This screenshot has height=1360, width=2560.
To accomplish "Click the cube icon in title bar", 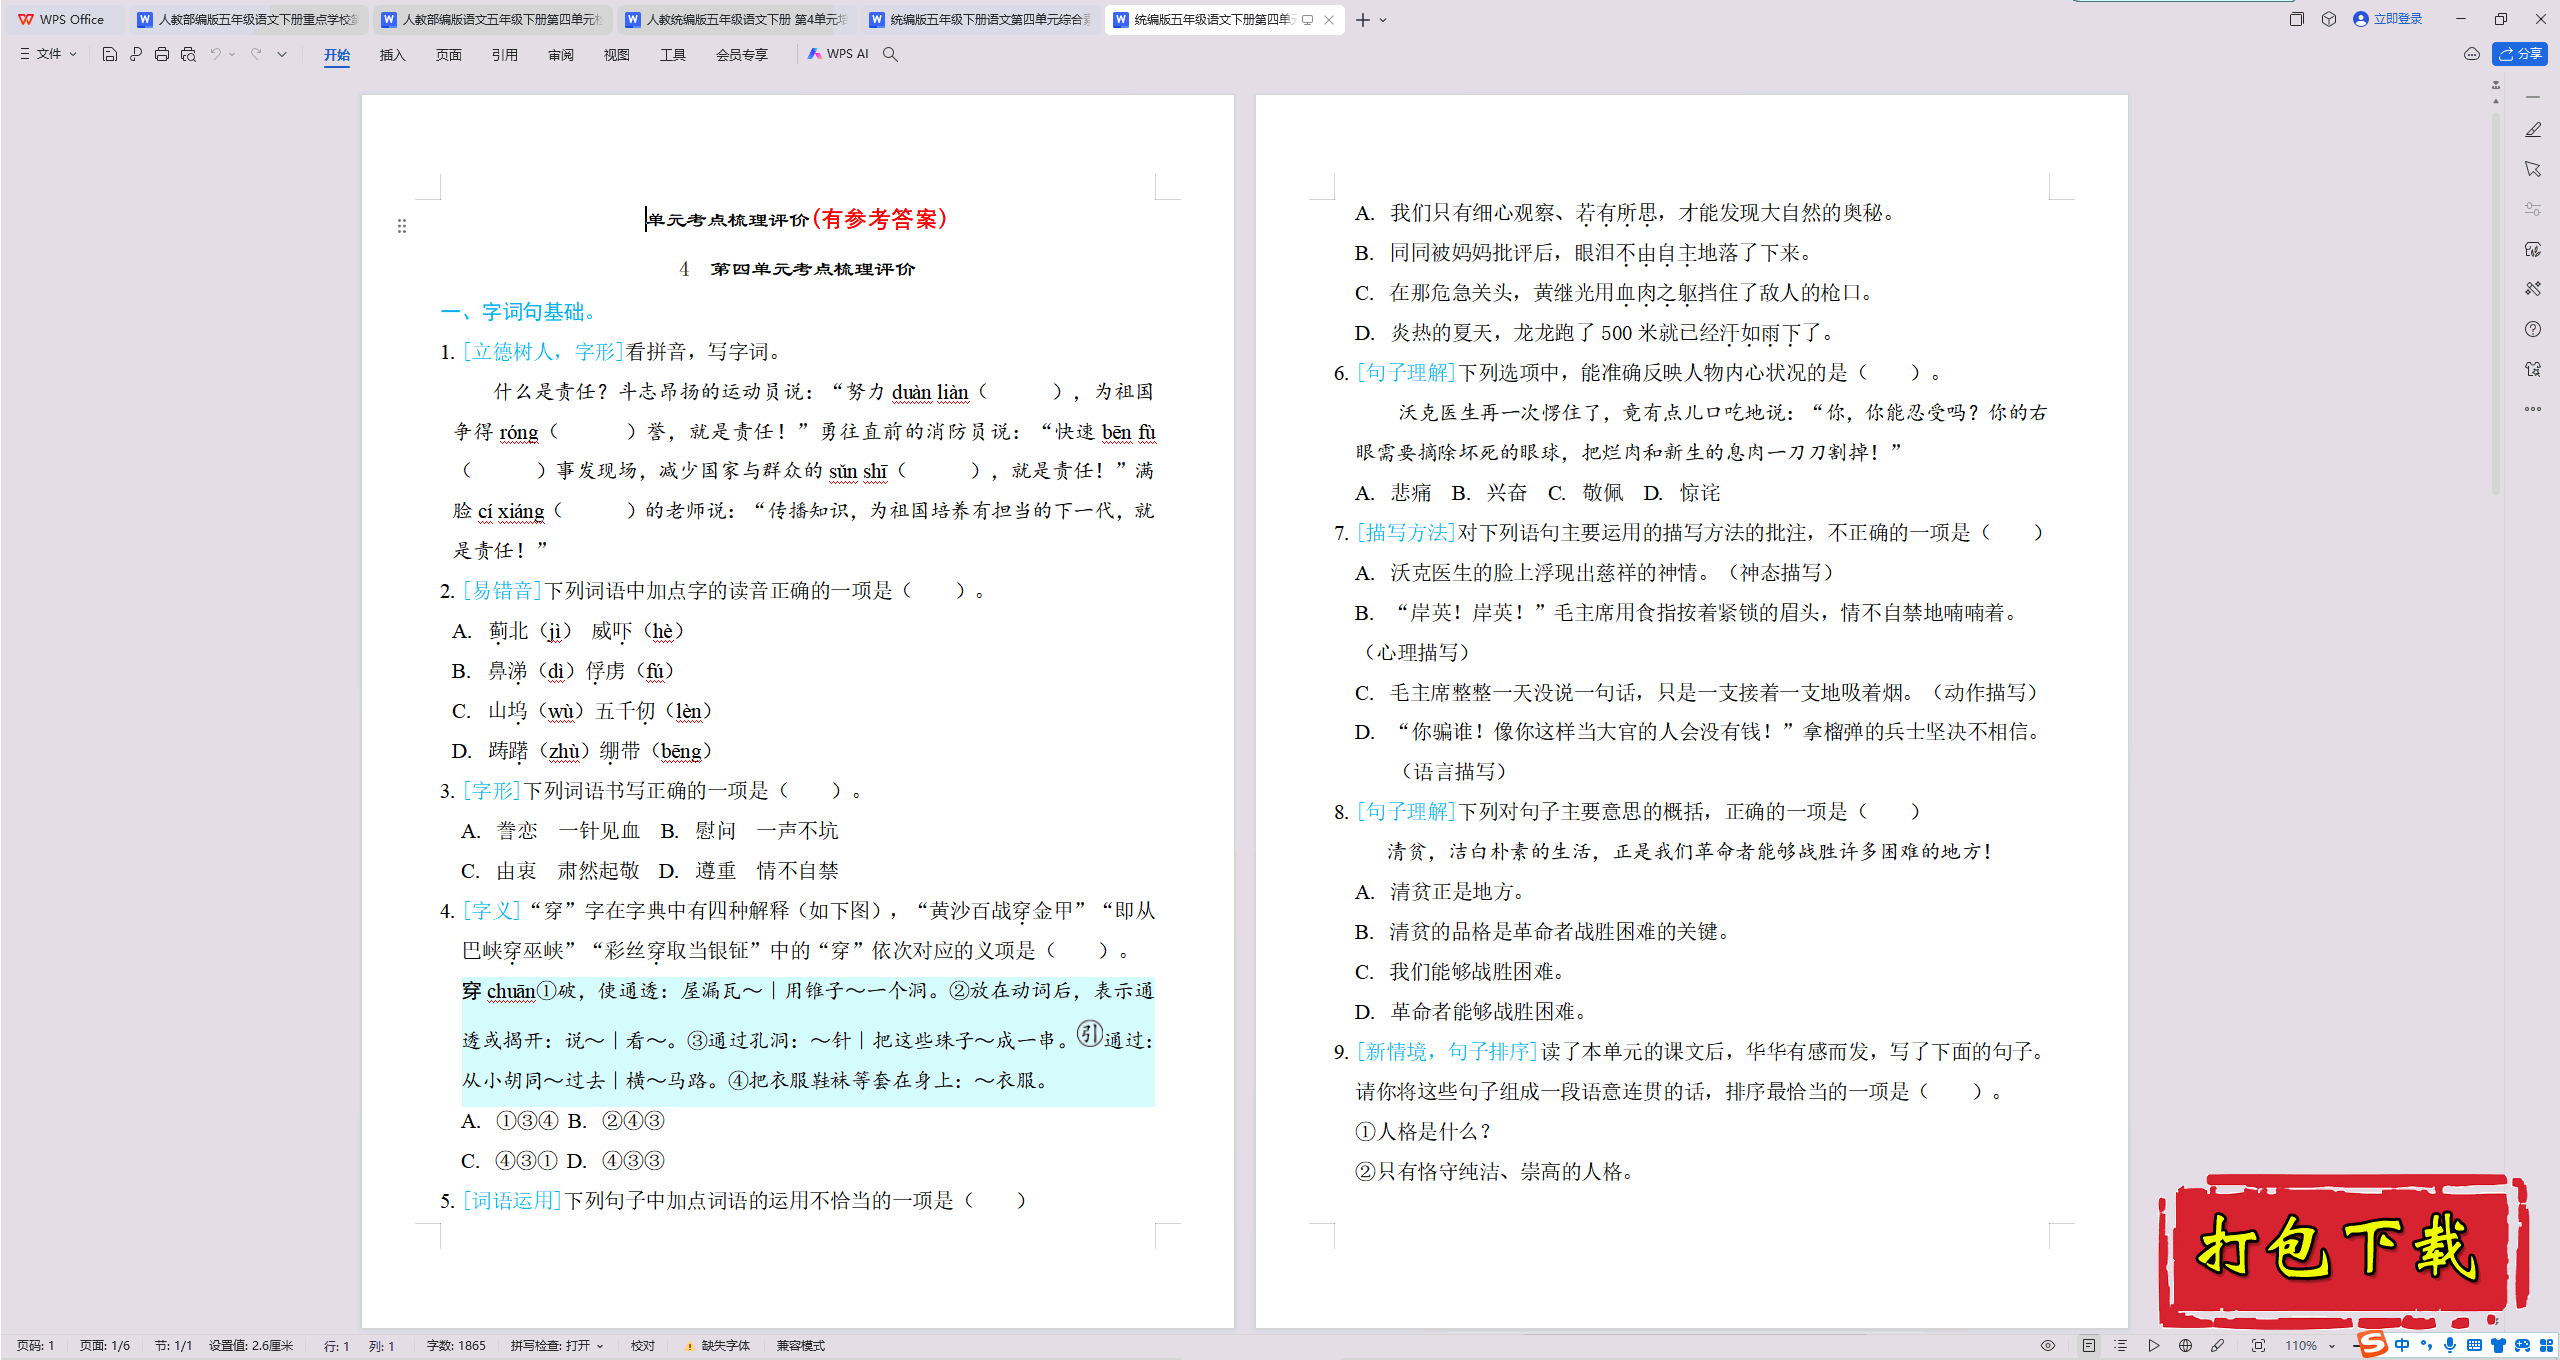I will pyautogui.click(x=2329, y=19).
